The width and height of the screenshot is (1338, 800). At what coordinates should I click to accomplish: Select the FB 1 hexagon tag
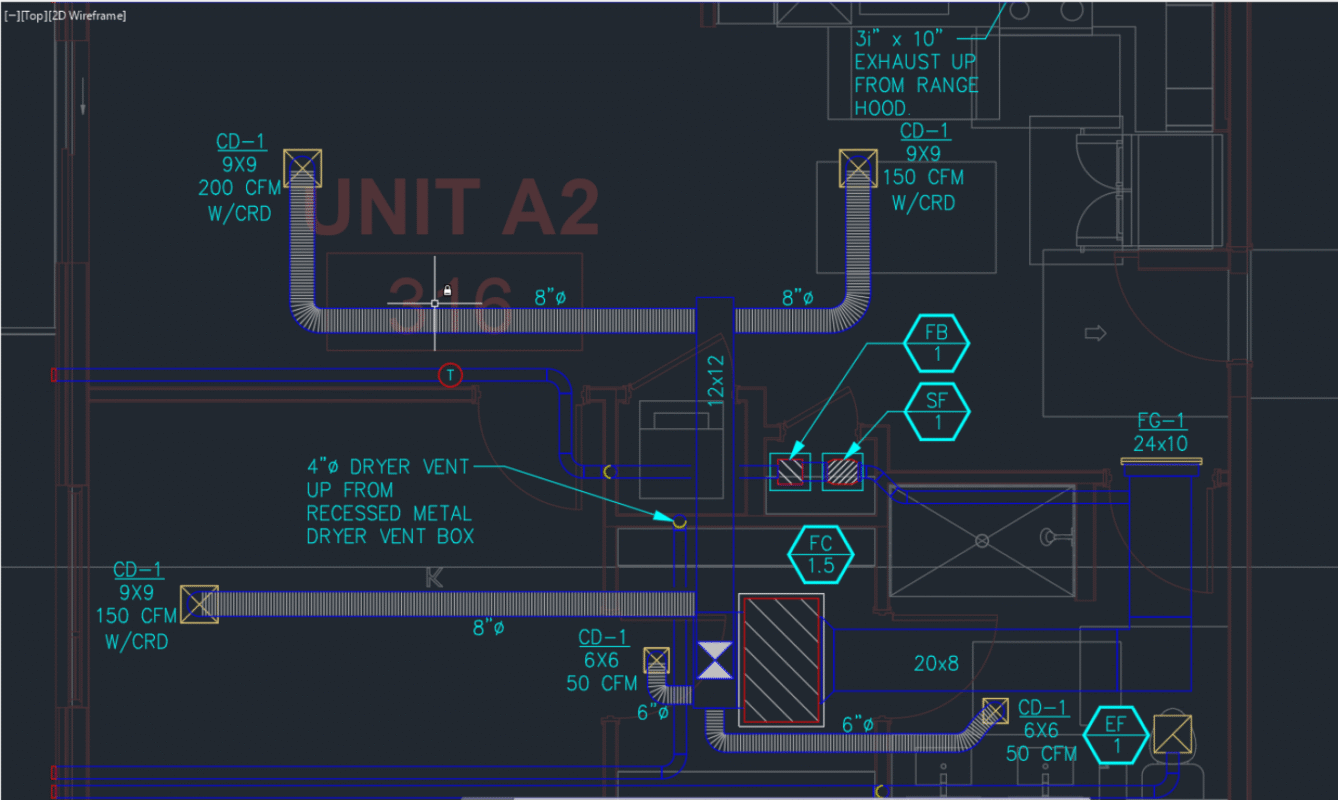click(937, 343)
